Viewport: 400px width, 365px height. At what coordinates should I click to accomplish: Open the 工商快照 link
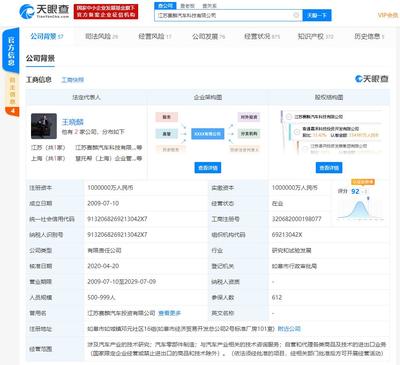point(73,80)
